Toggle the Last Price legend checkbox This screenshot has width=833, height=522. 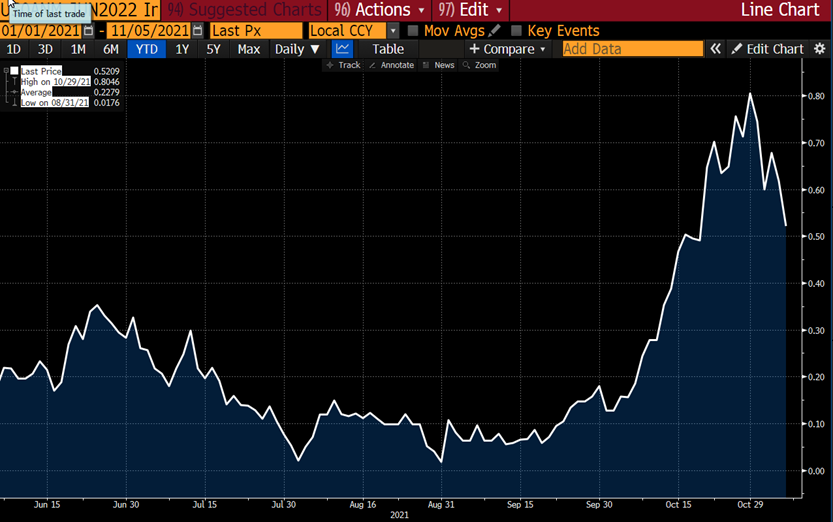pyautogui.click(x=14, y=71)
